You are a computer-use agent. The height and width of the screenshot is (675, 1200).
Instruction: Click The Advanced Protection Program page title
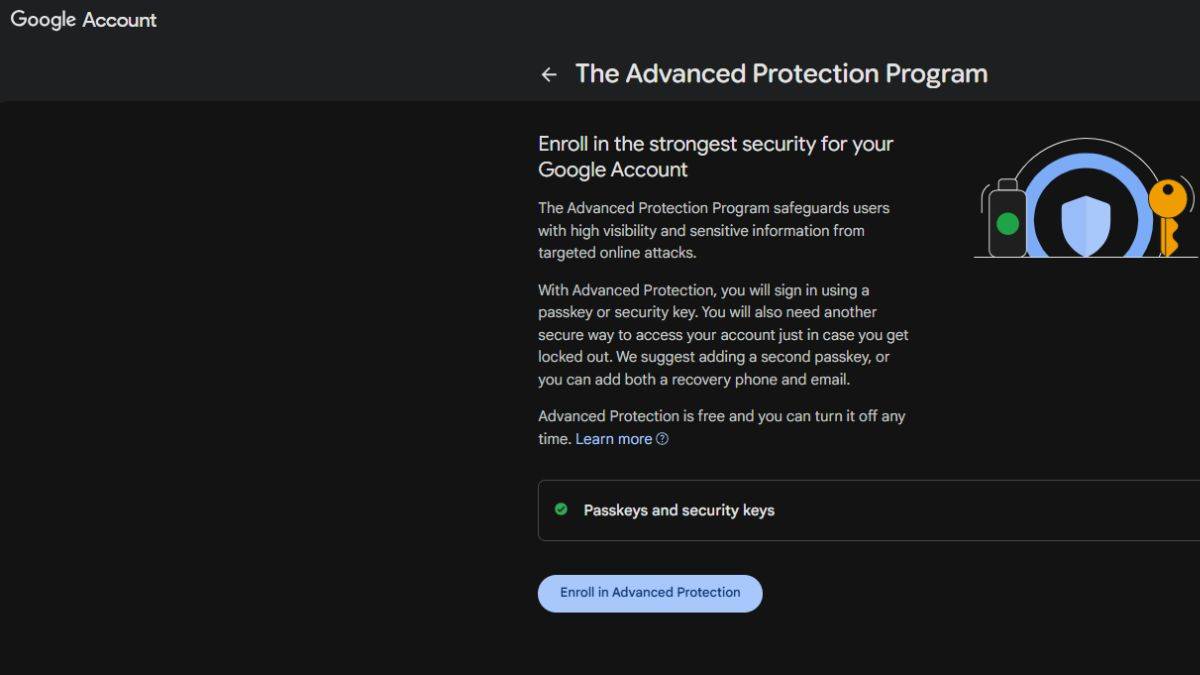781,74
